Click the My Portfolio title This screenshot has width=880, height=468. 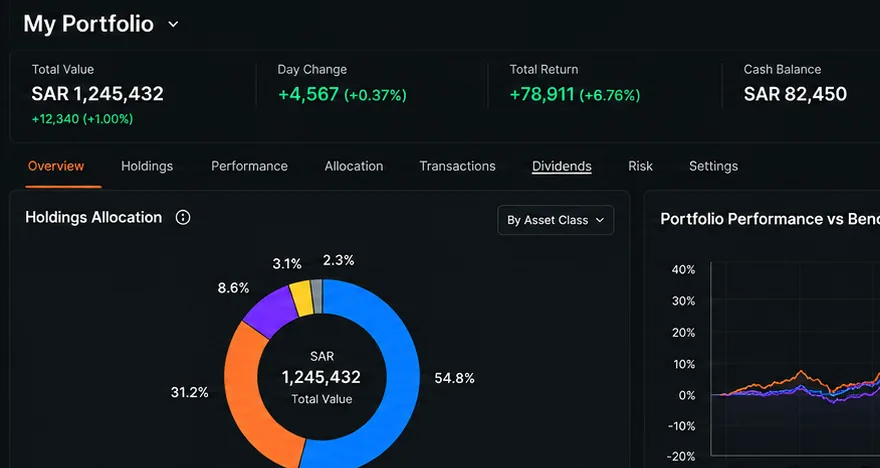pos(89,24)
